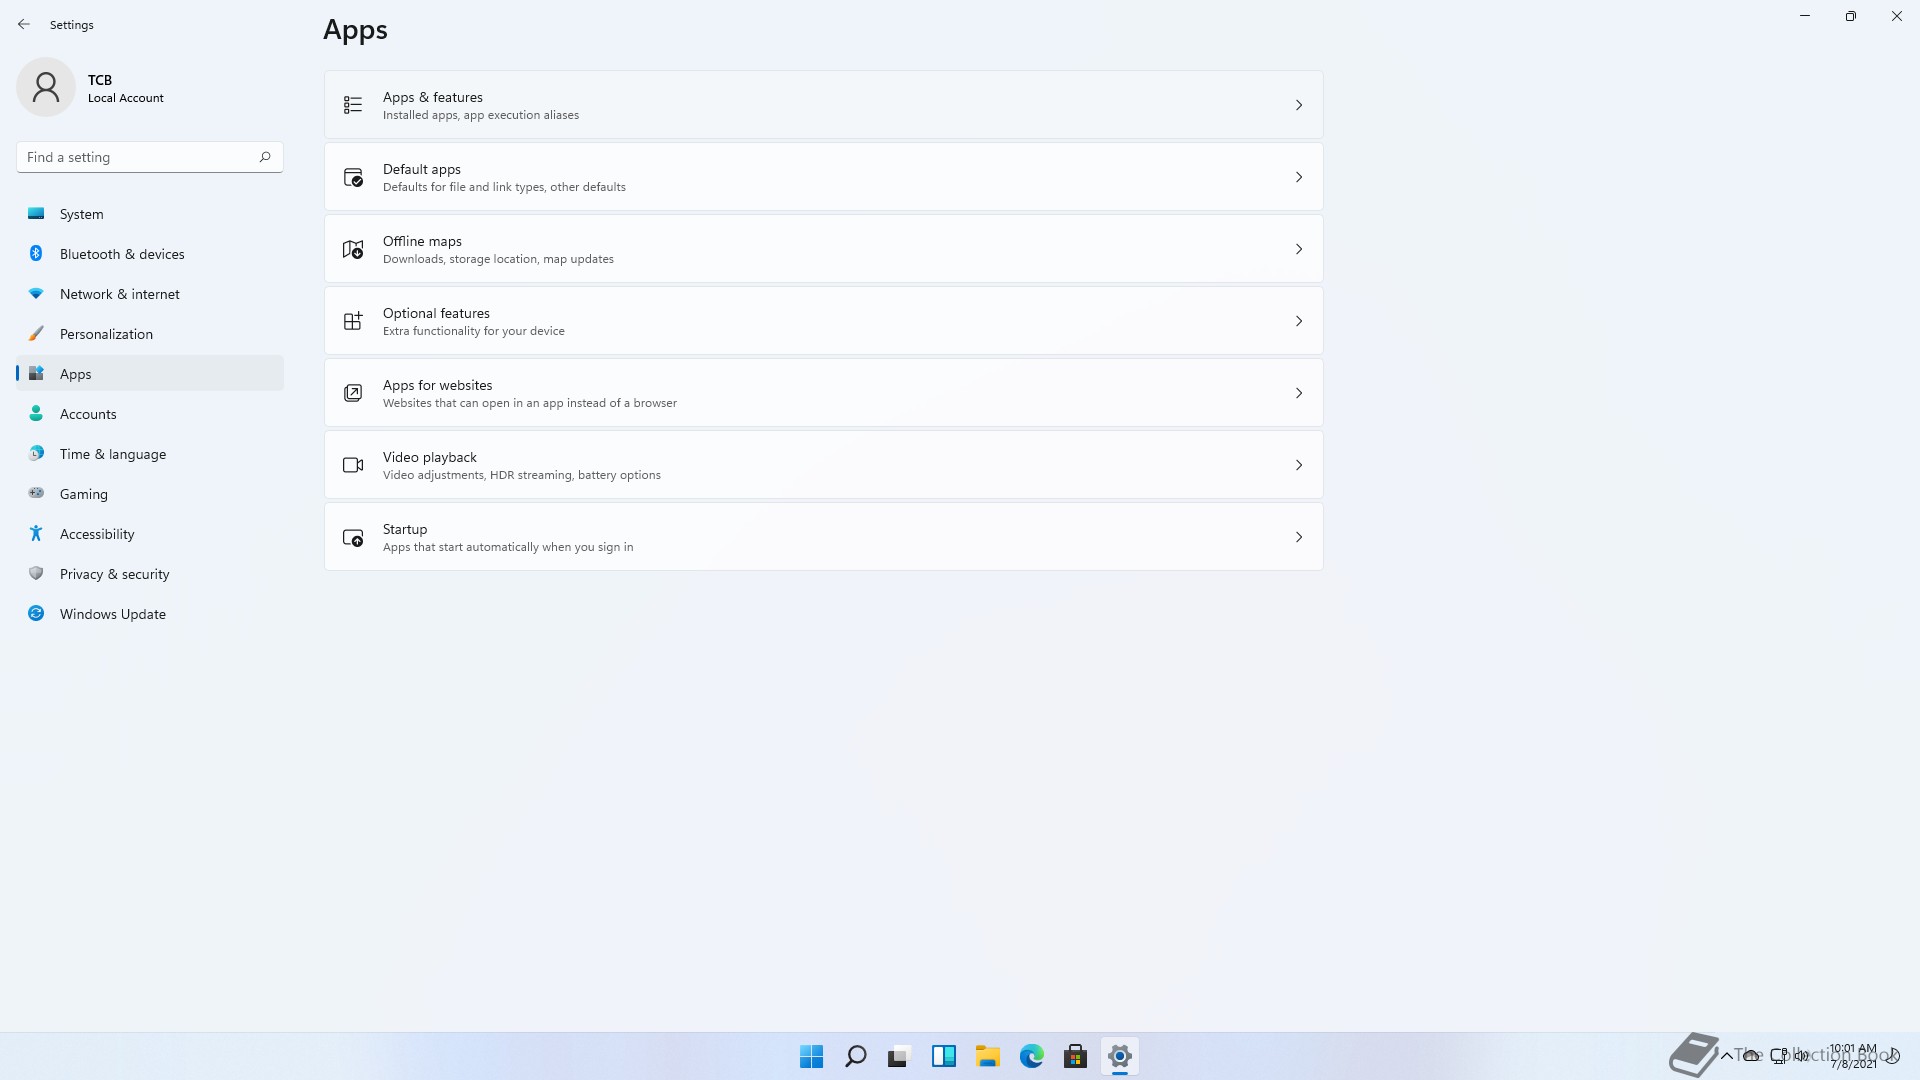The width and height of the screenshot is (1920, 1080).
Task: Click the Settings gear on the taskbar
Action: pyautogui.click(x=1119, y=1056)
